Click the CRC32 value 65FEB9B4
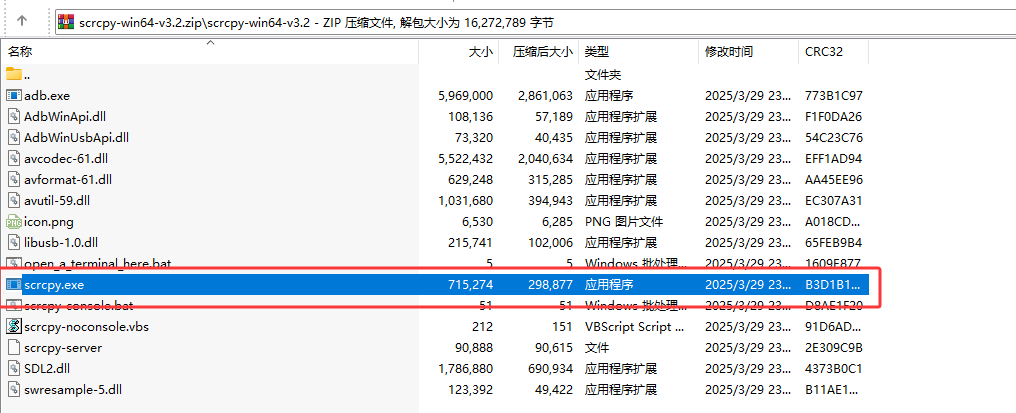 [834, 242]
